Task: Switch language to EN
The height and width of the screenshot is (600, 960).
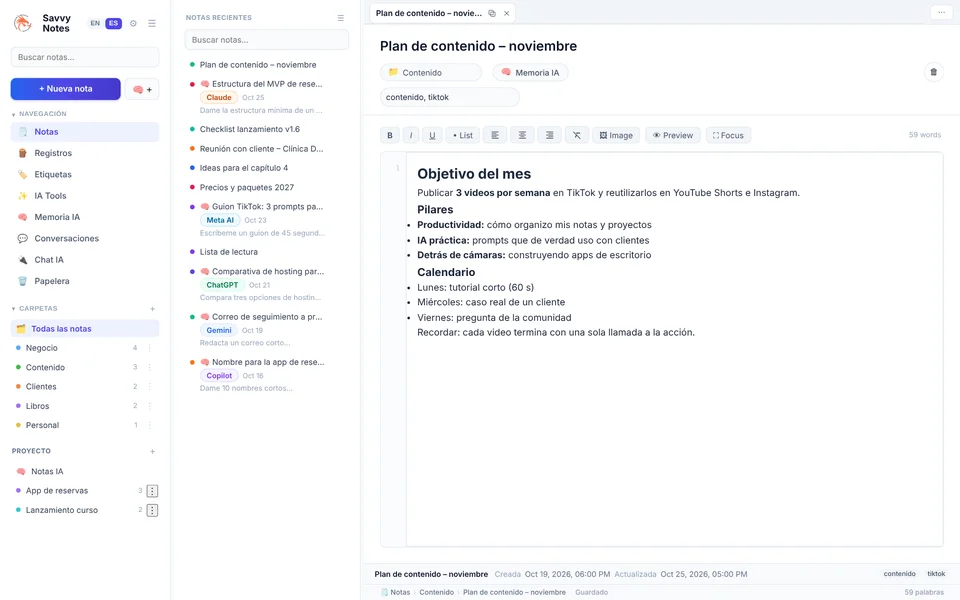Action: point(95,23)
